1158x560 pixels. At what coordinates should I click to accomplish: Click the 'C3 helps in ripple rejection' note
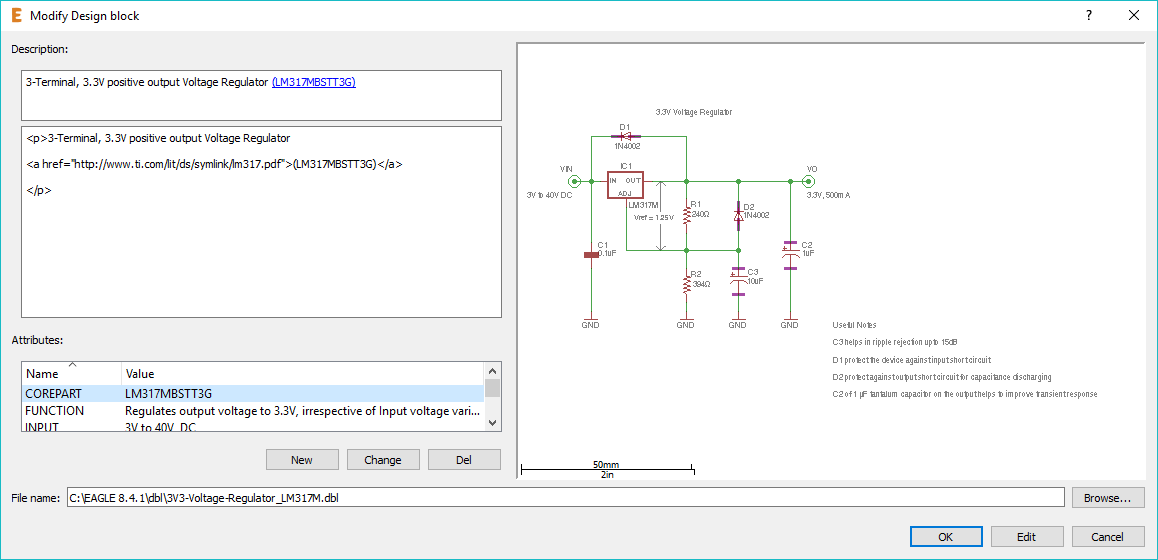[x=894, y=342]
